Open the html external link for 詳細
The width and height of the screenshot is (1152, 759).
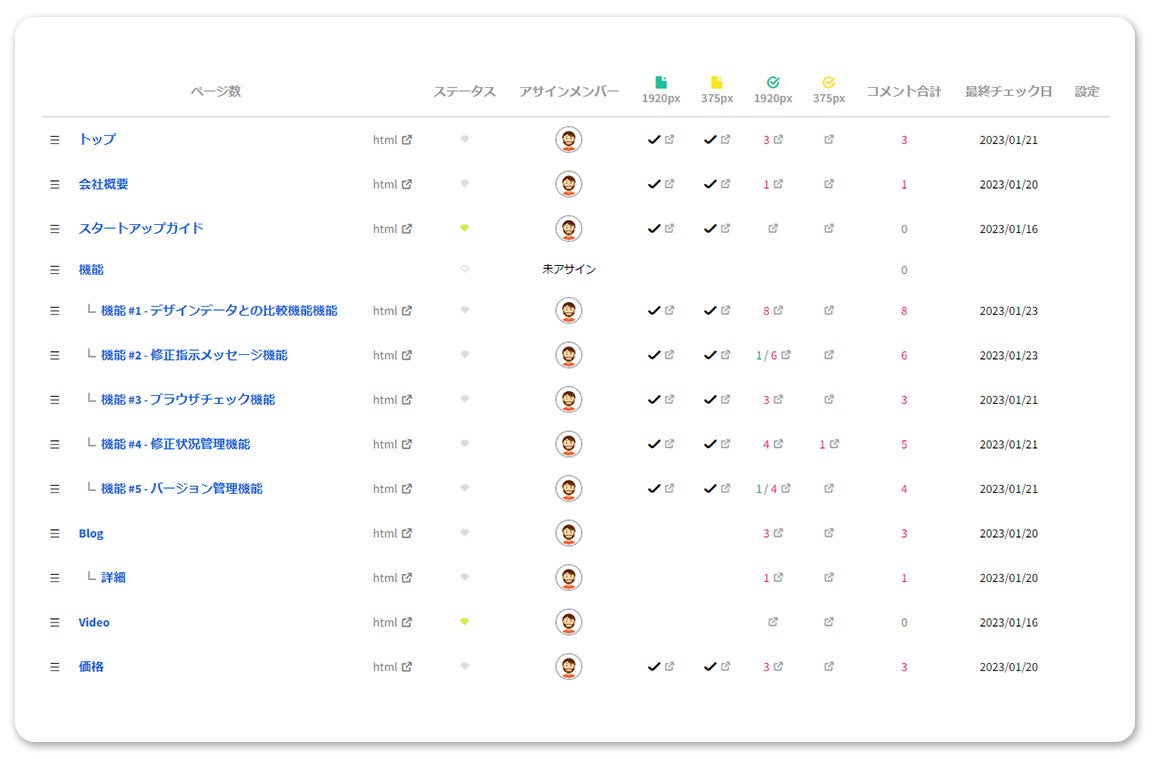point(392,578)
